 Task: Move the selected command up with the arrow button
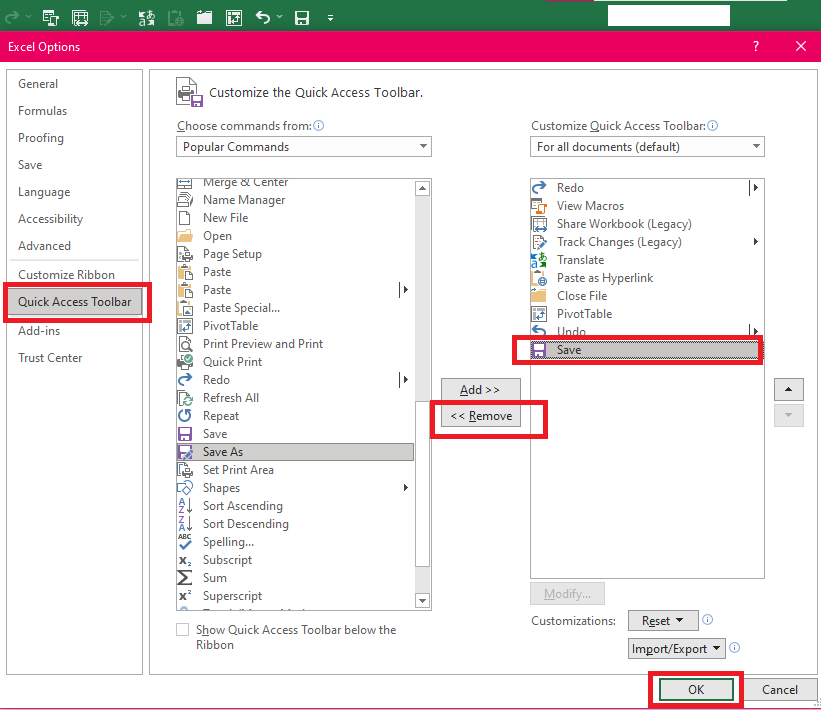click(x=789, y=390)
